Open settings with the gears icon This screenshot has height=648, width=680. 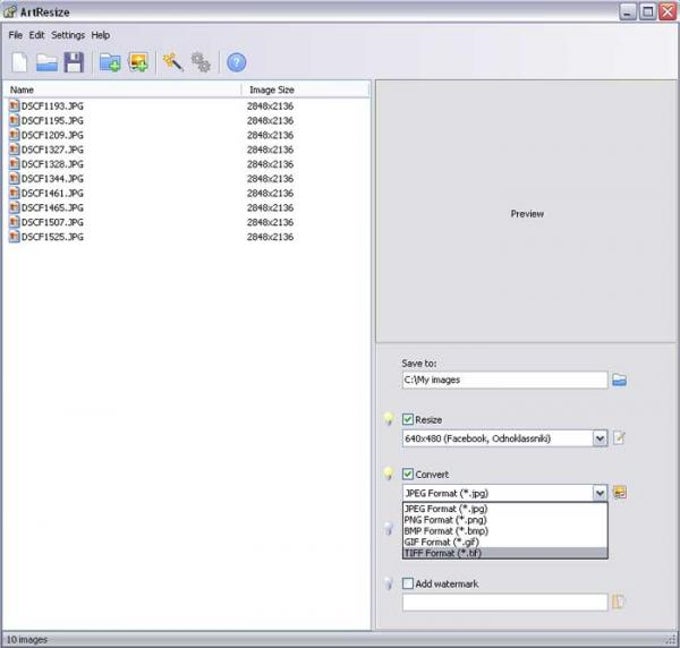201,62
